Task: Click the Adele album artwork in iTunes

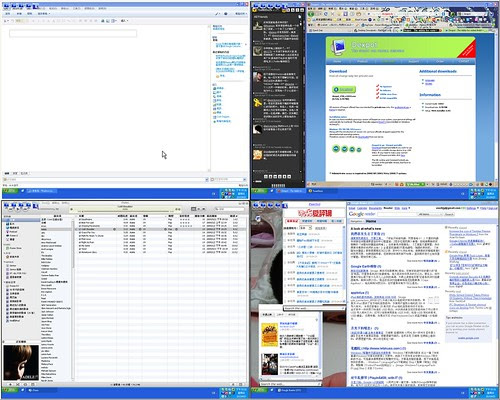Action: [x=21, y=363]
